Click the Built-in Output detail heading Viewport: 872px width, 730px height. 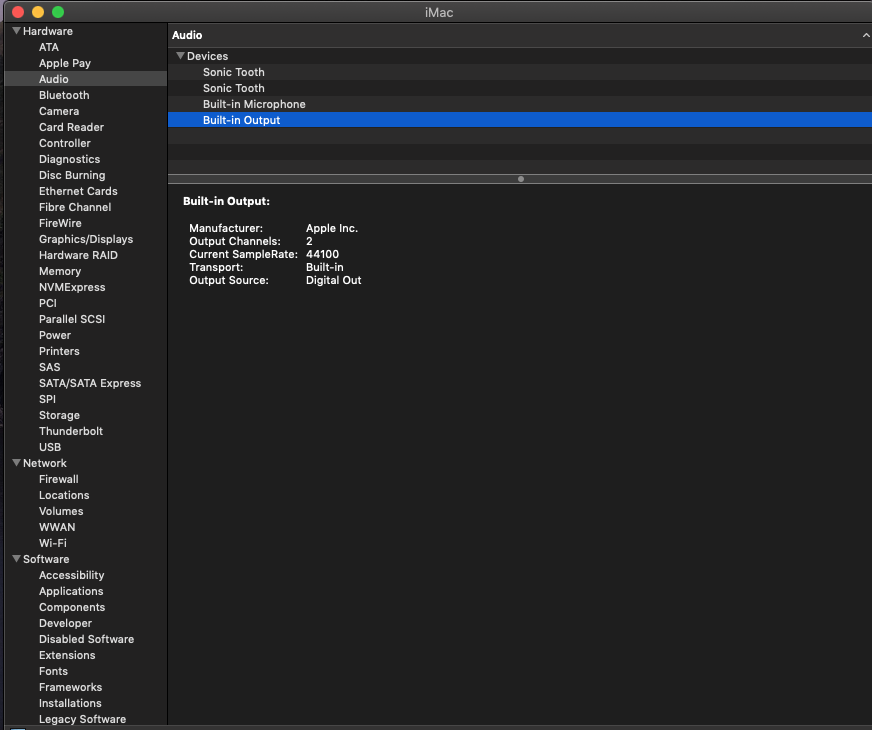(226, 201)
